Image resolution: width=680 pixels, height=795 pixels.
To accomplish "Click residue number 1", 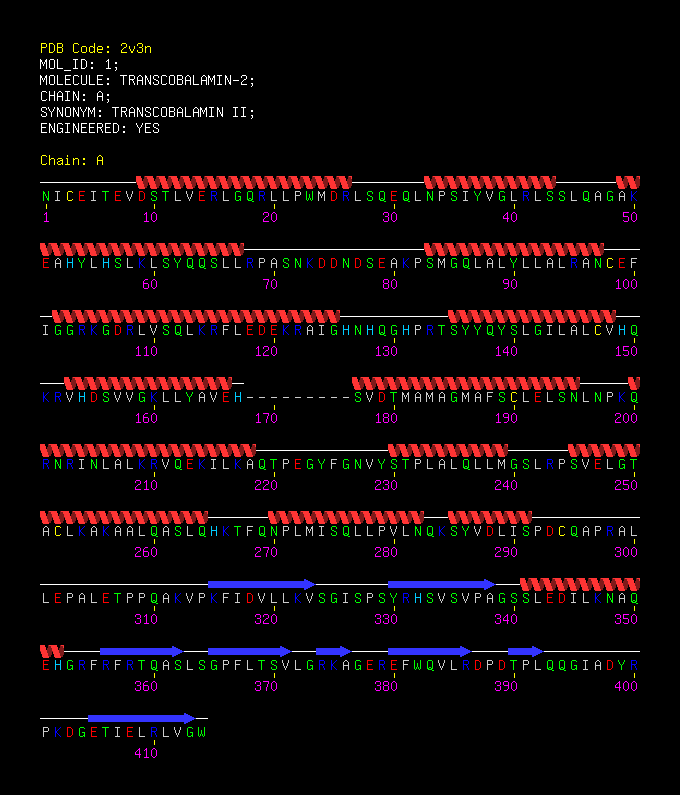I will tap(46, 218).
